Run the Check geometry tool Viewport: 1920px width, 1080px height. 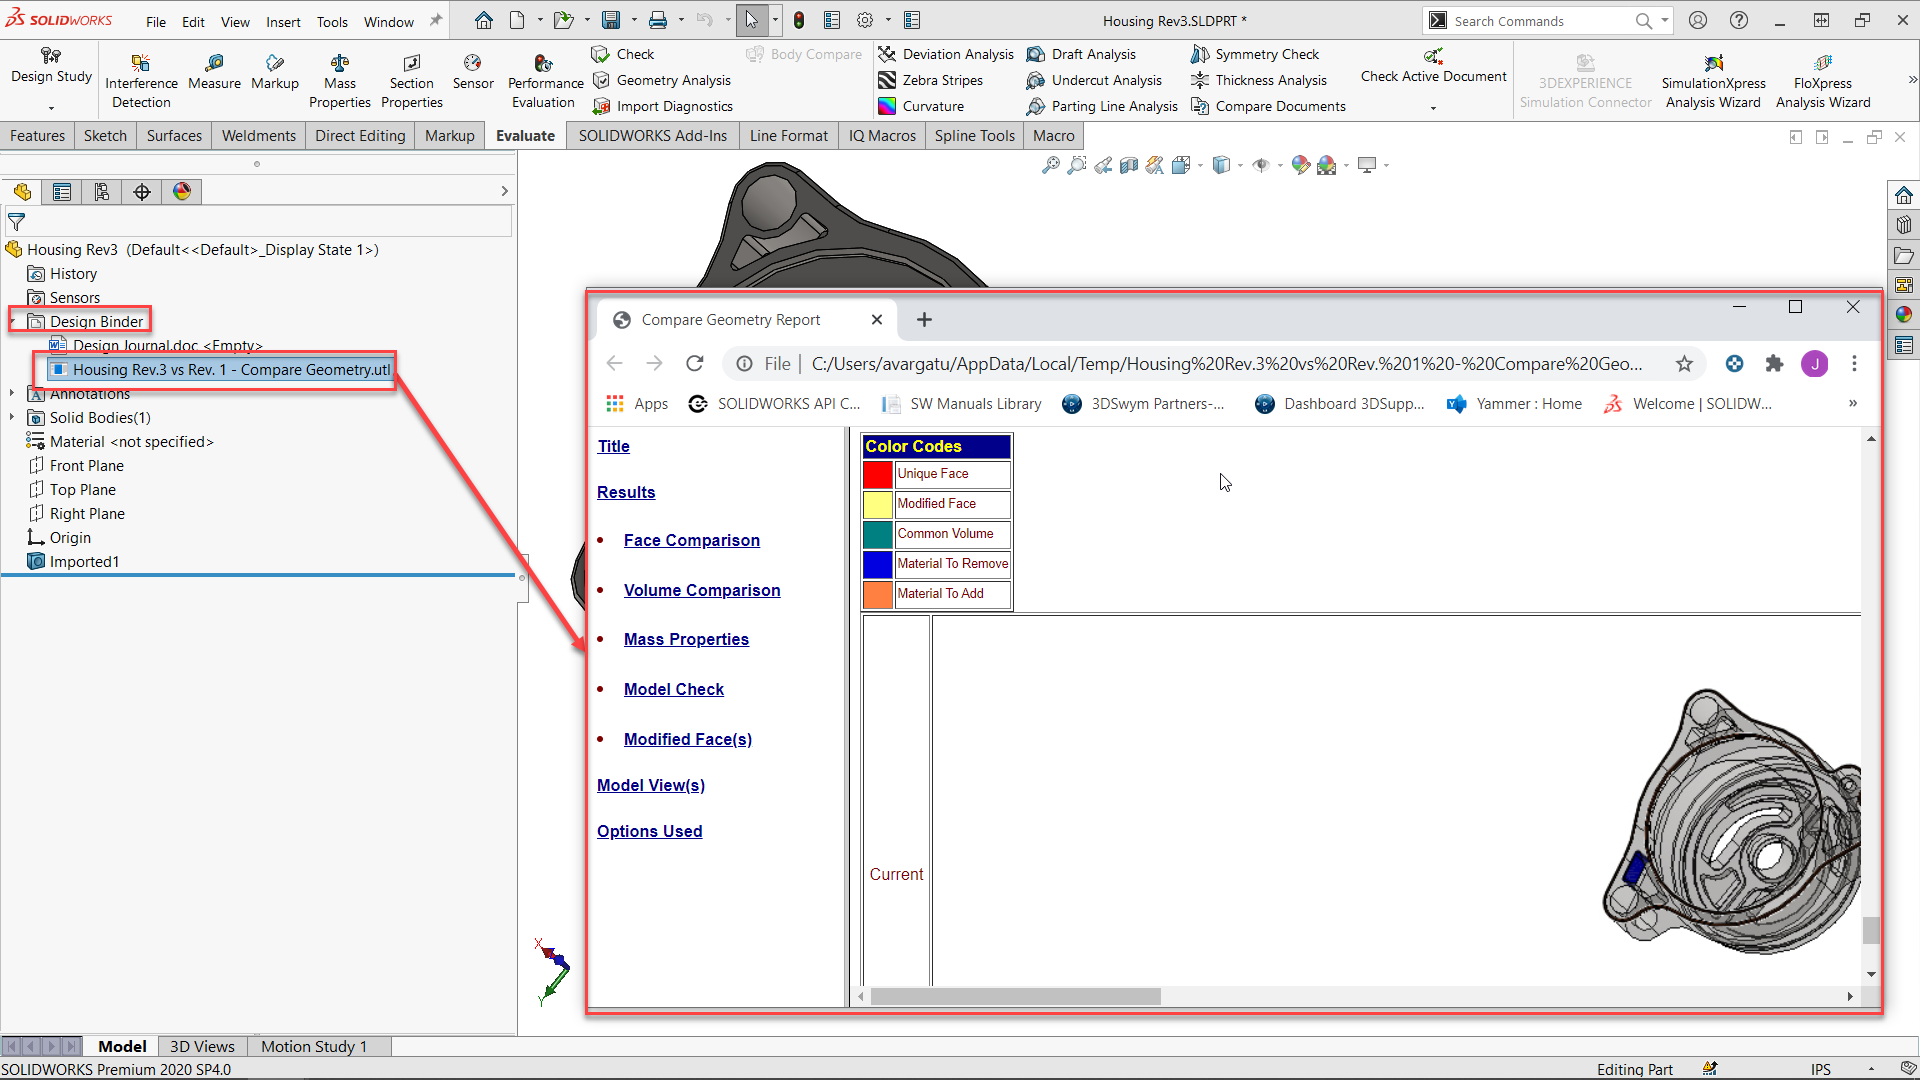[x=623, y=54]
